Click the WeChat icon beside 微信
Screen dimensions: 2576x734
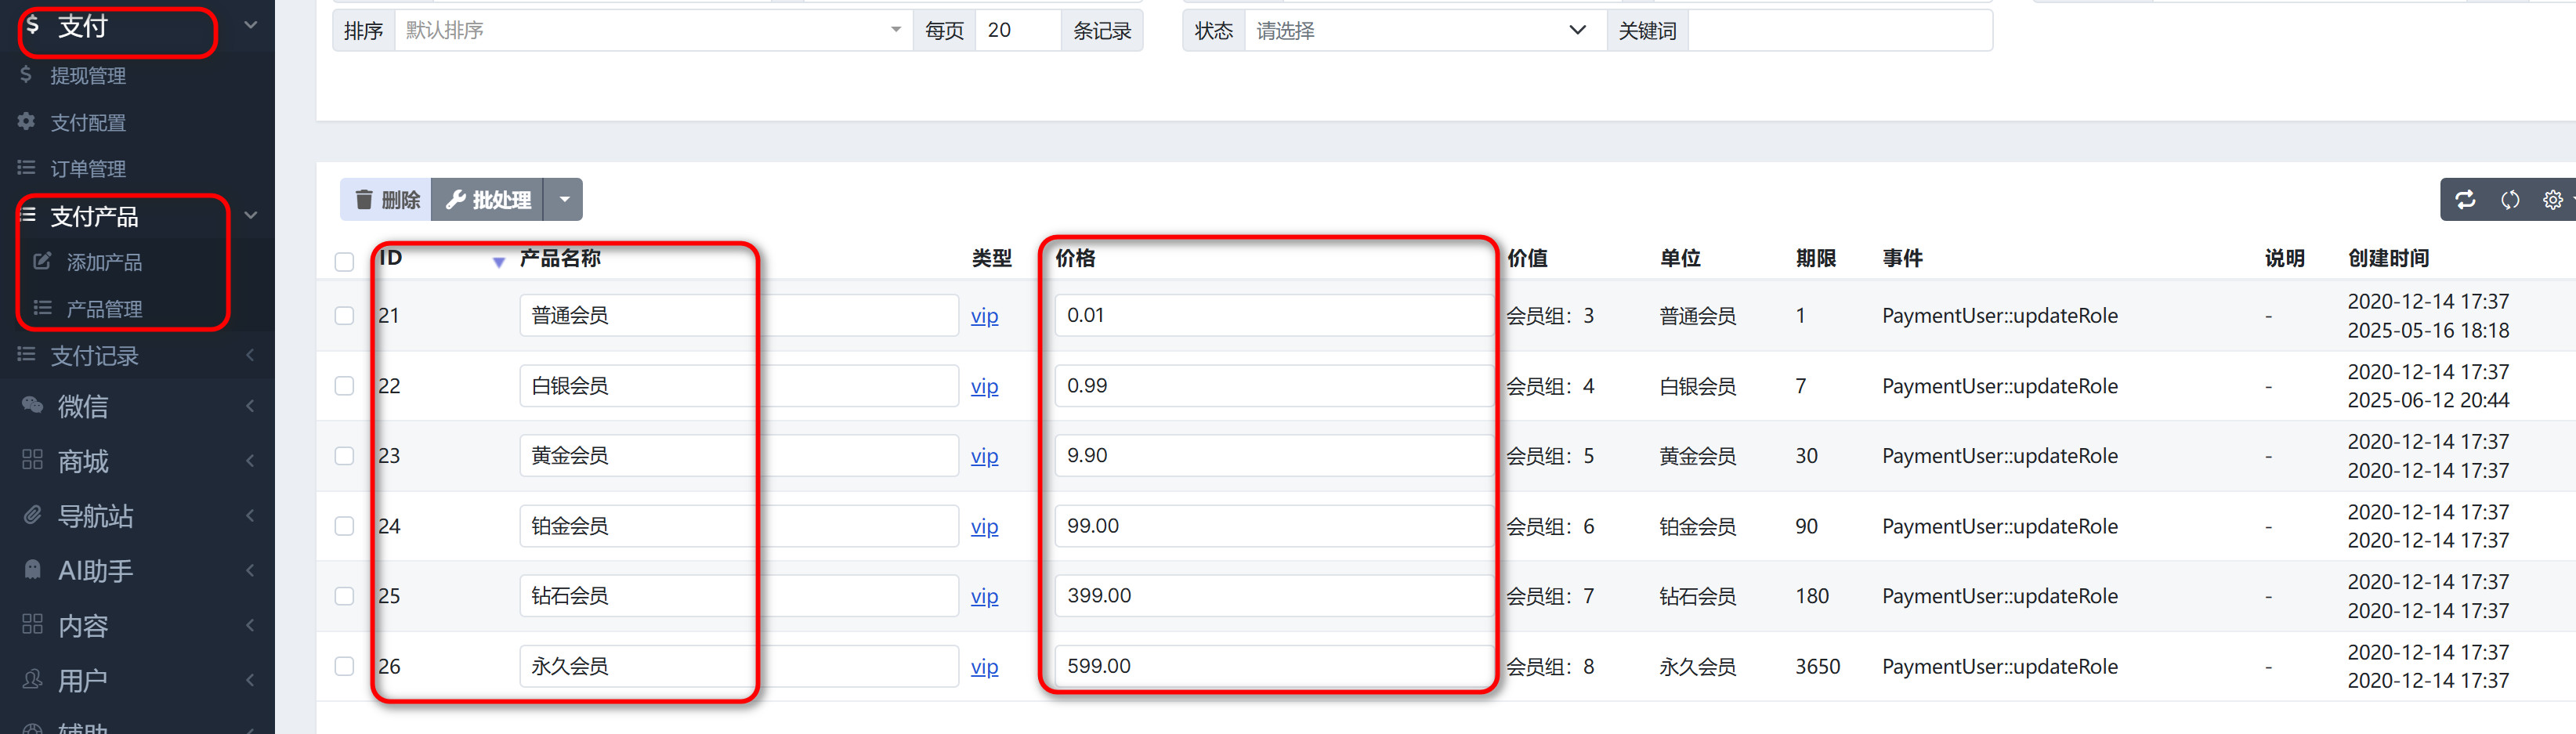point(32,405)
